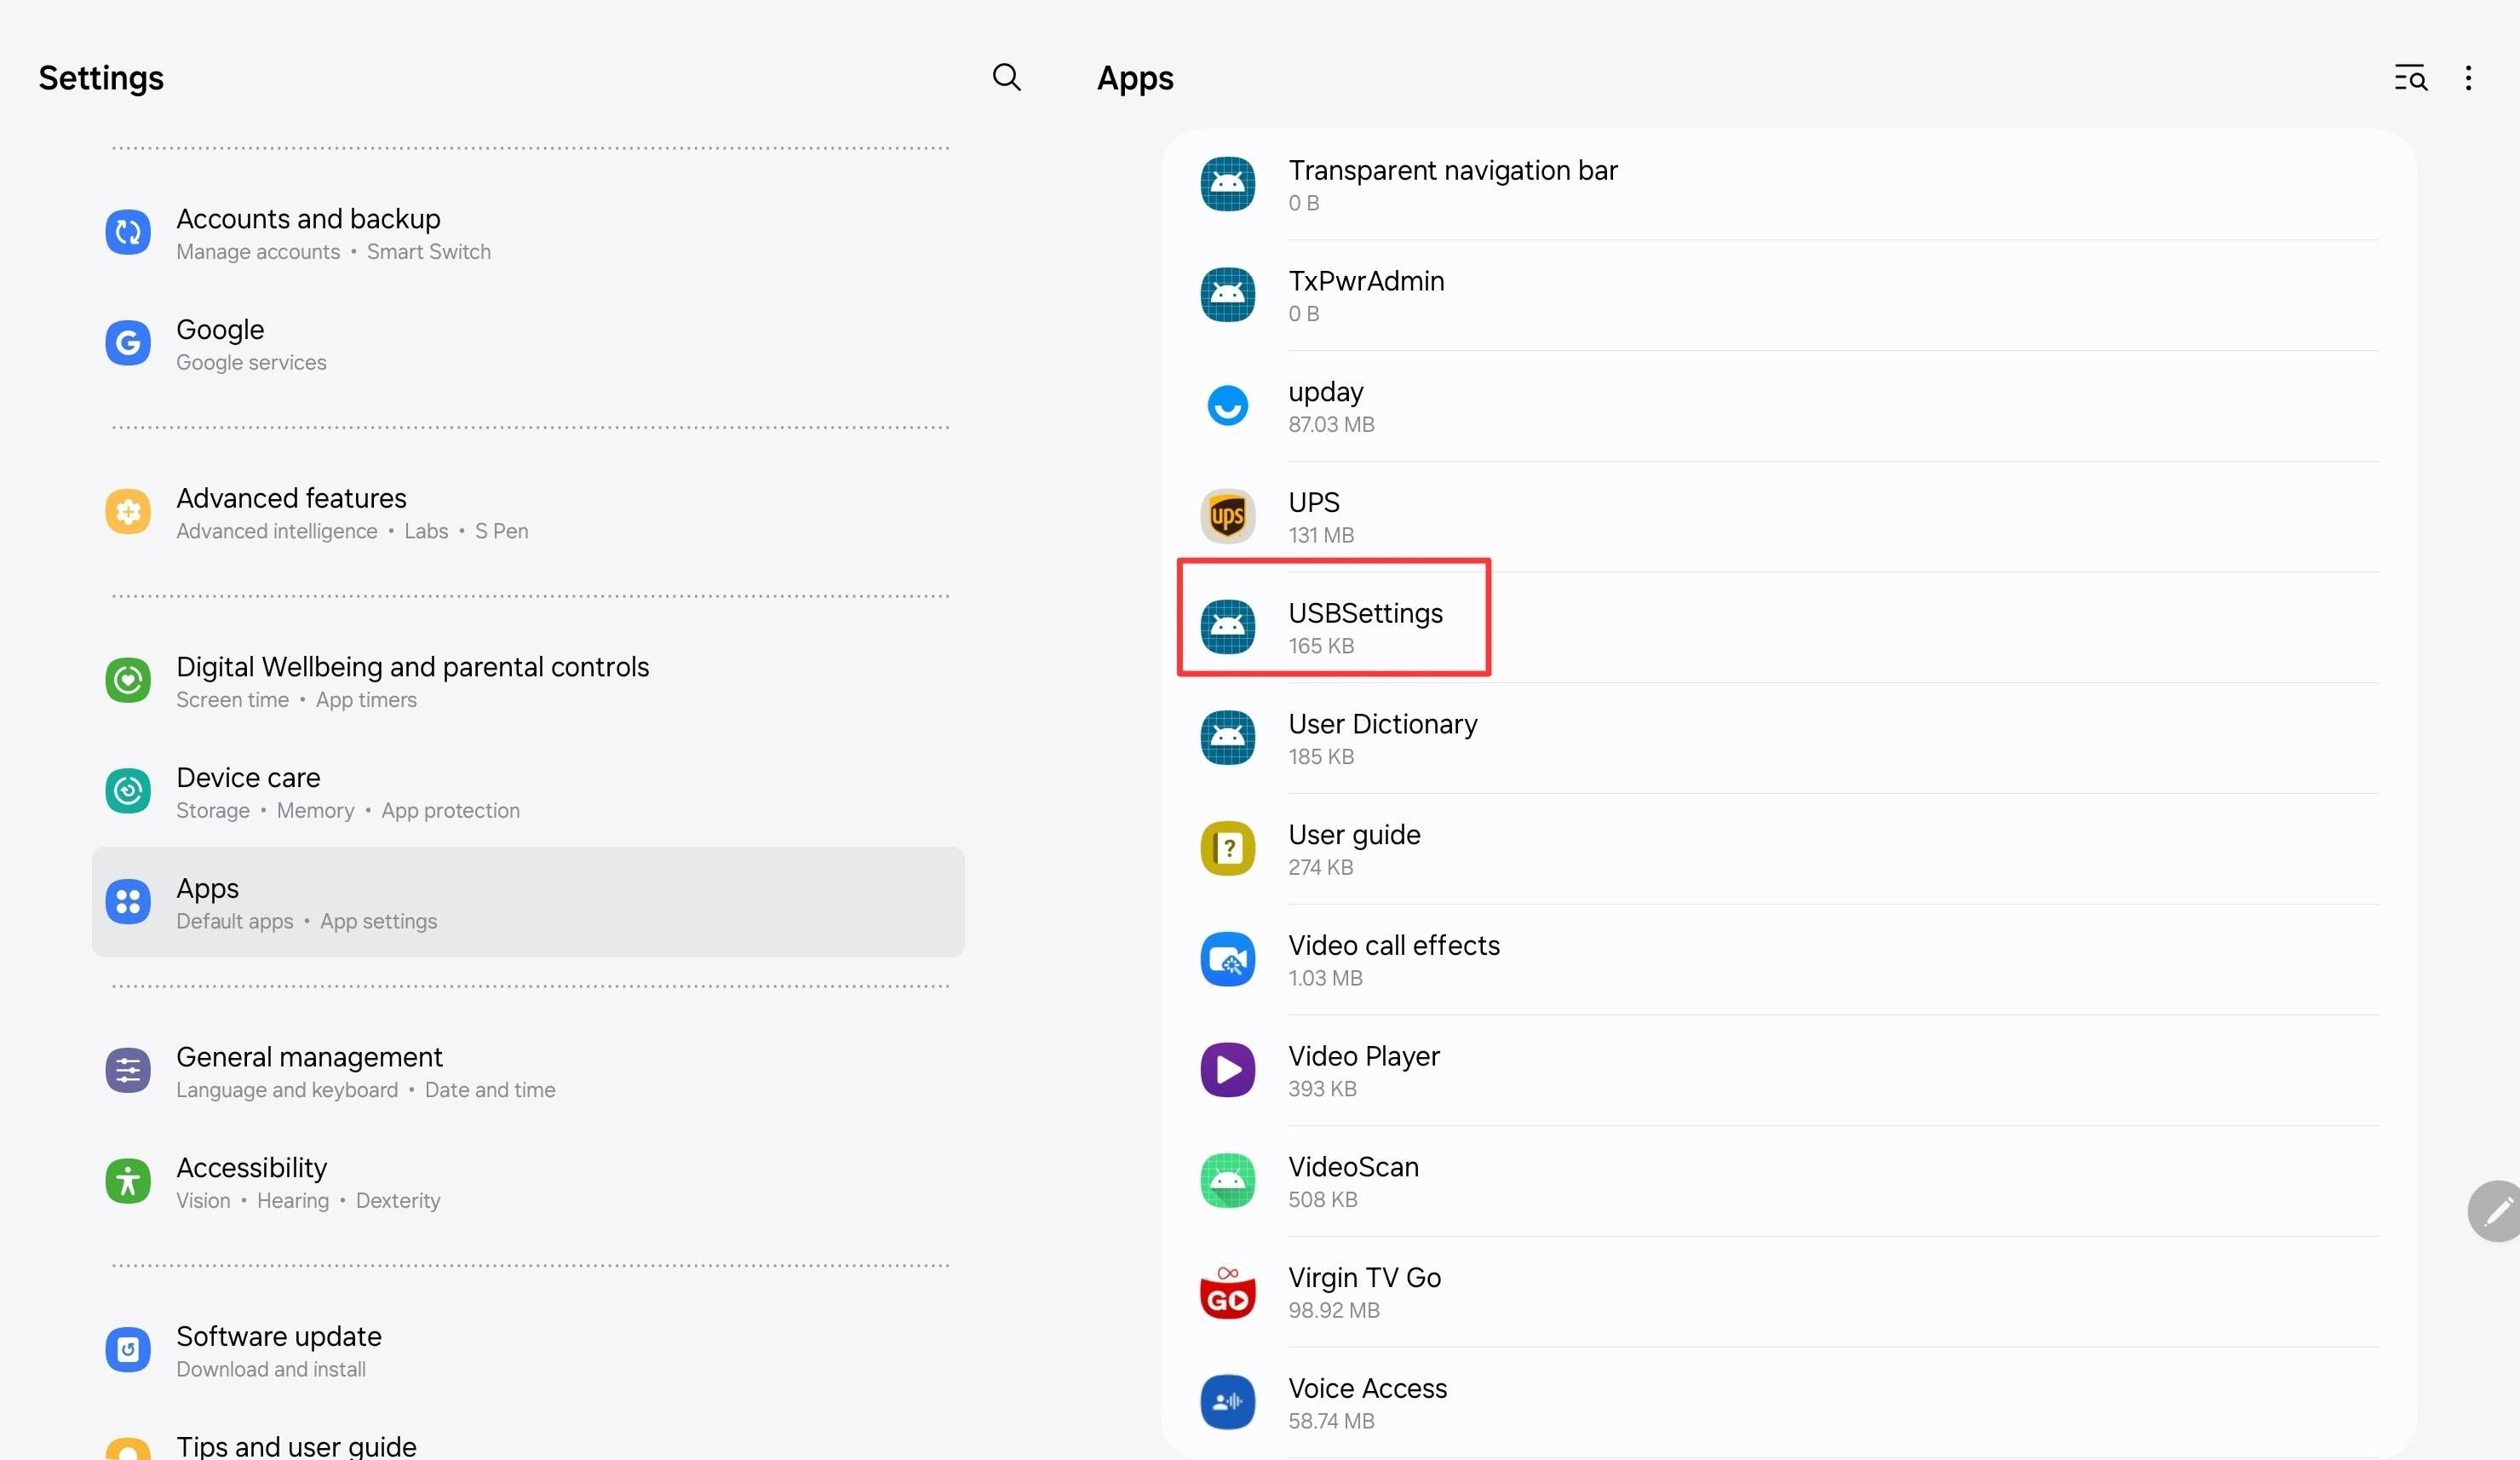Select the Device care icon
The image size is (2520, 1460).
127,791
